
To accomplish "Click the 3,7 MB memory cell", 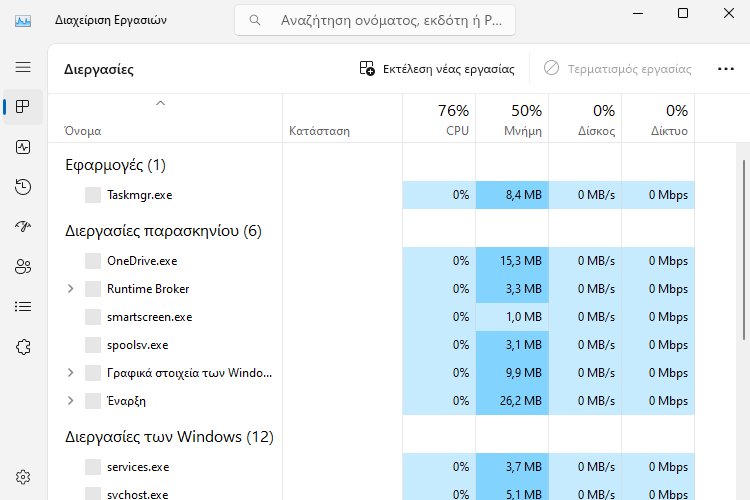I will coord(512,467).
